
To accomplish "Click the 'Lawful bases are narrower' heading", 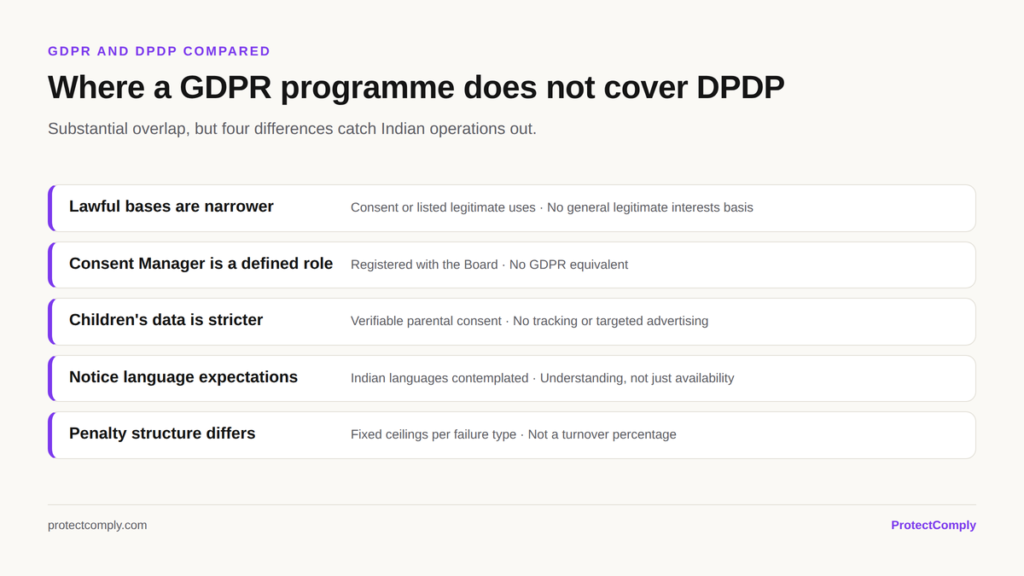I will (x=171, y=206).
